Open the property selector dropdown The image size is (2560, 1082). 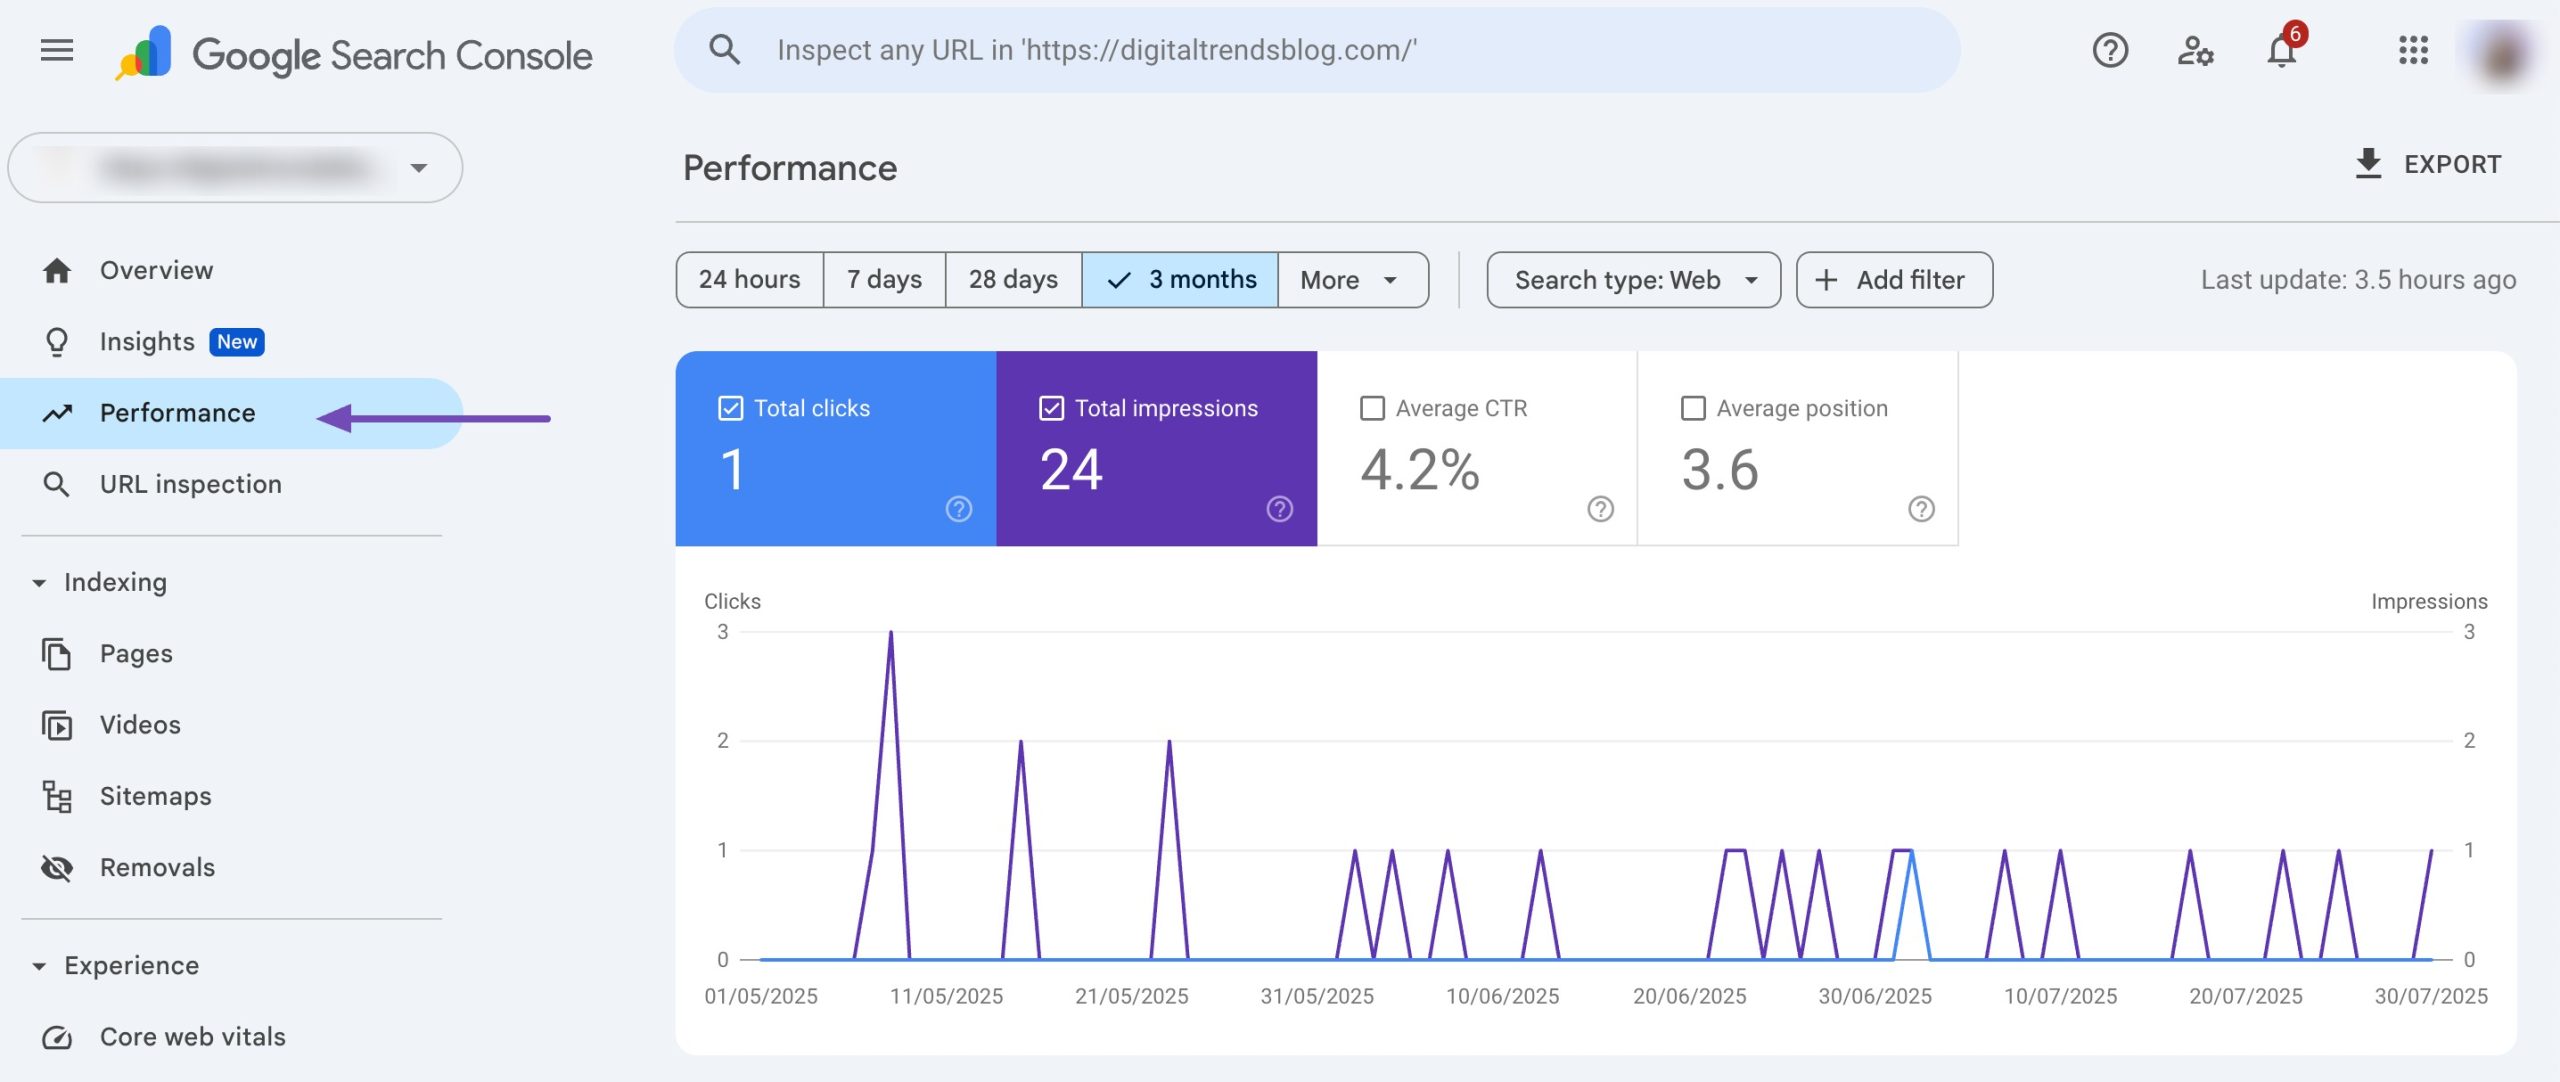point(235,168)
